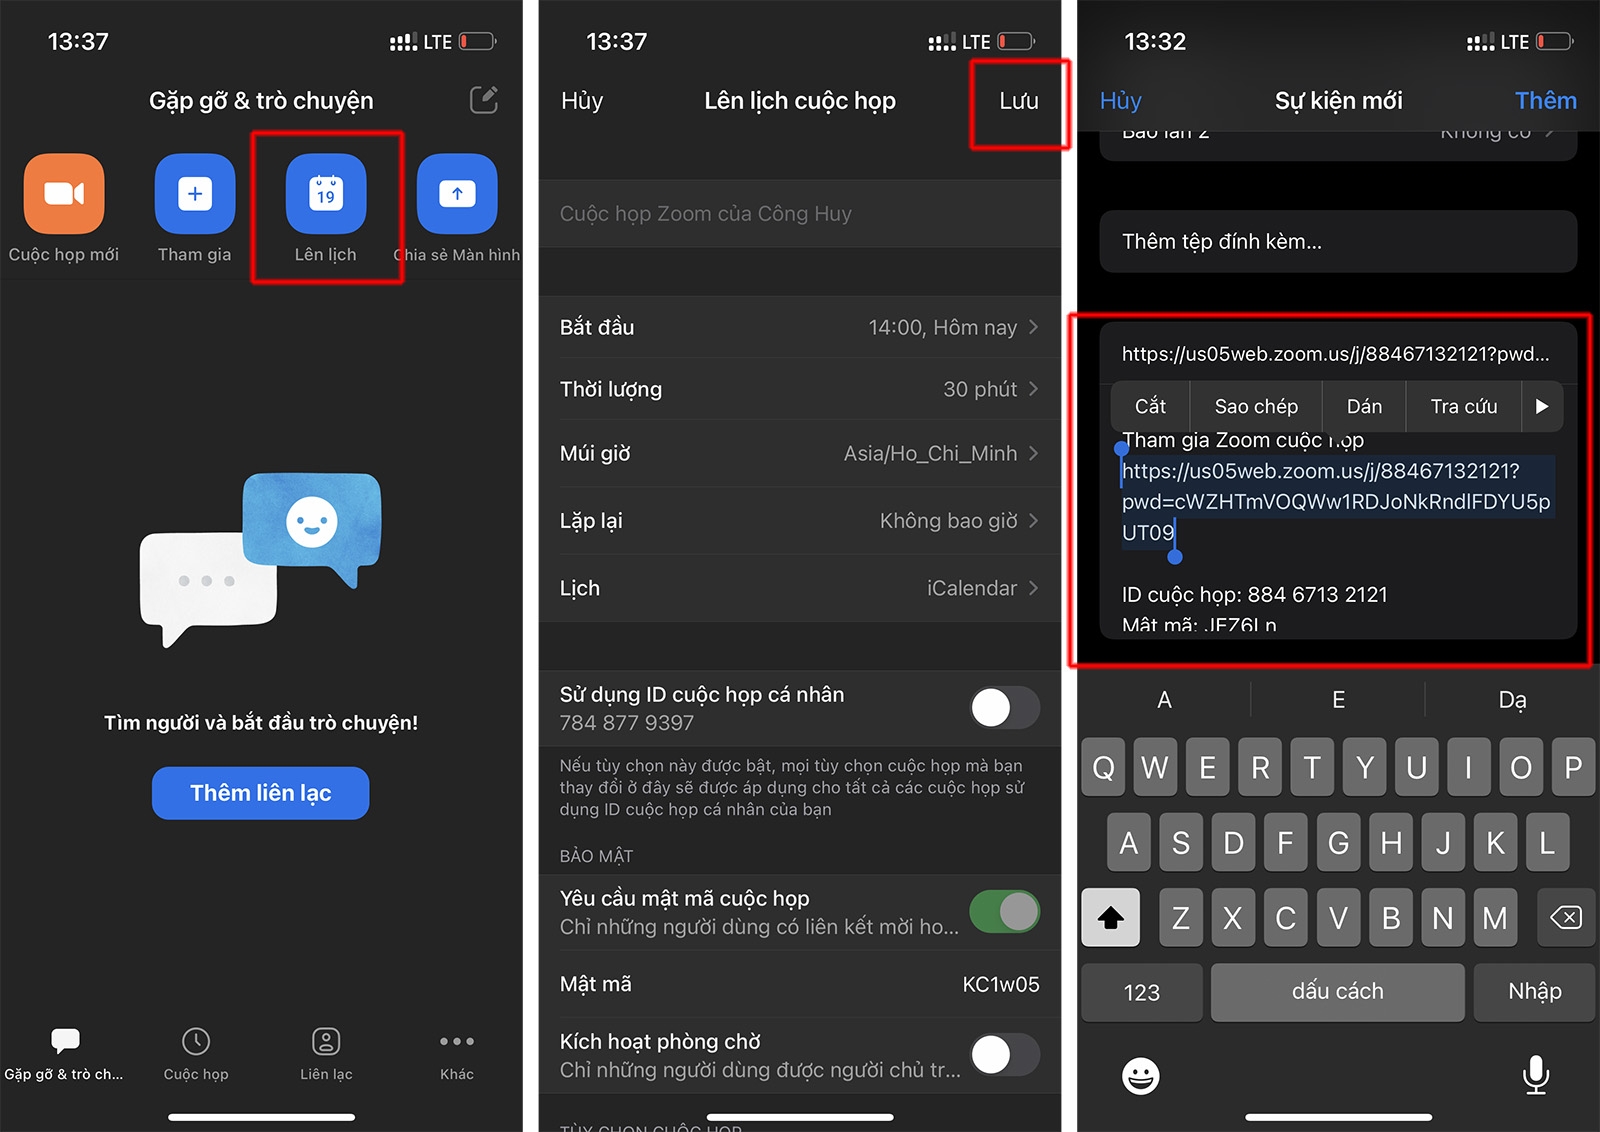Tap the 123 numbers key
The image size is (1600, 1132).
point(1142,992)
